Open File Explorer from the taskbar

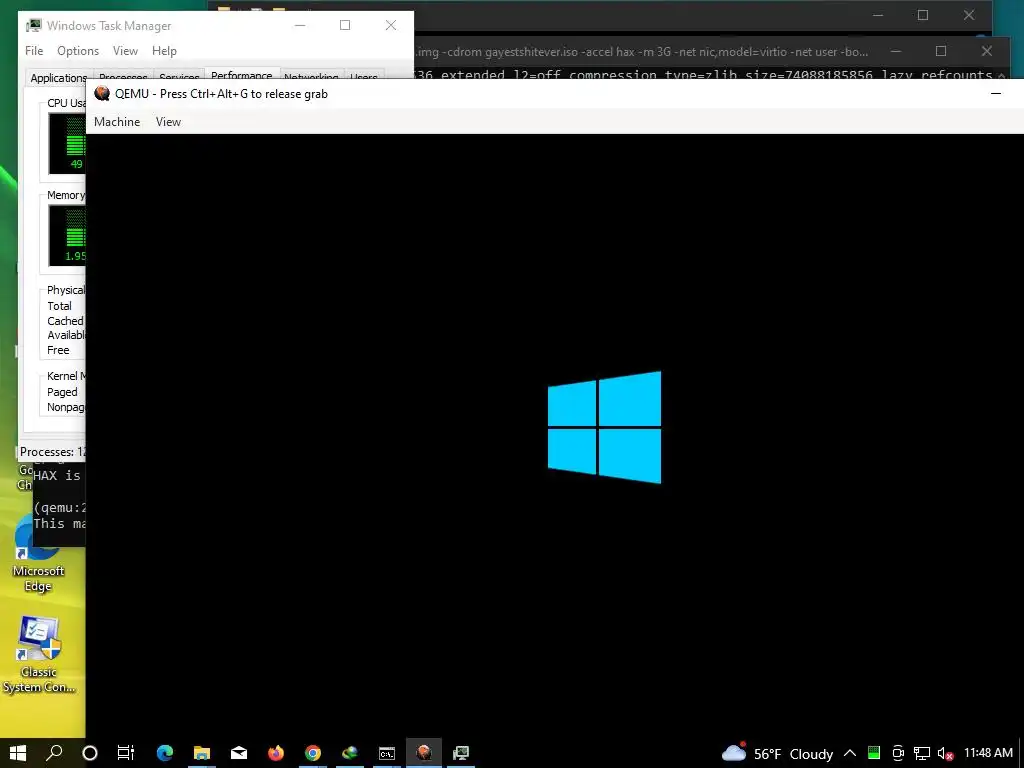pos(202,753)
